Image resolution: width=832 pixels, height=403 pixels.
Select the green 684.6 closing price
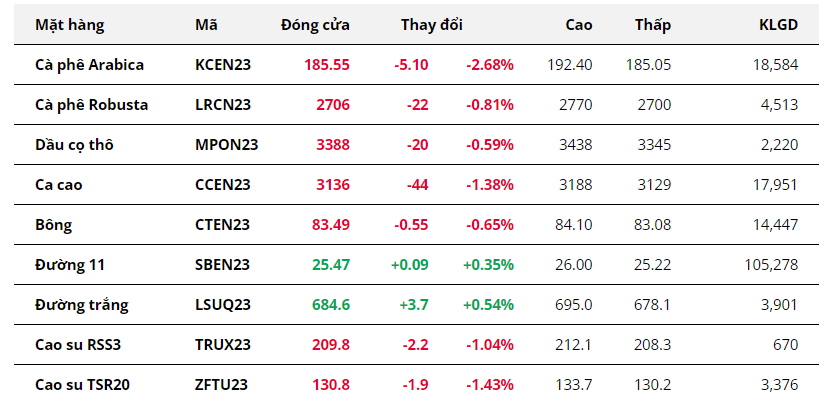[x=331, y=304]
